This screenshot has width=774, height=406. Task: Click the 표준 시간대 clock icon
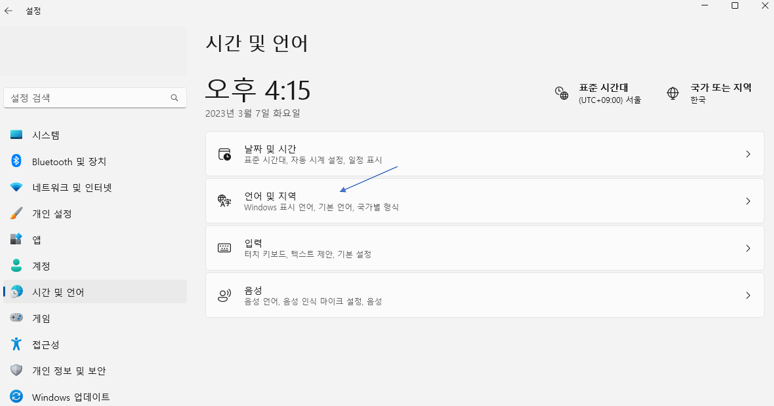(x=562, y=93)
